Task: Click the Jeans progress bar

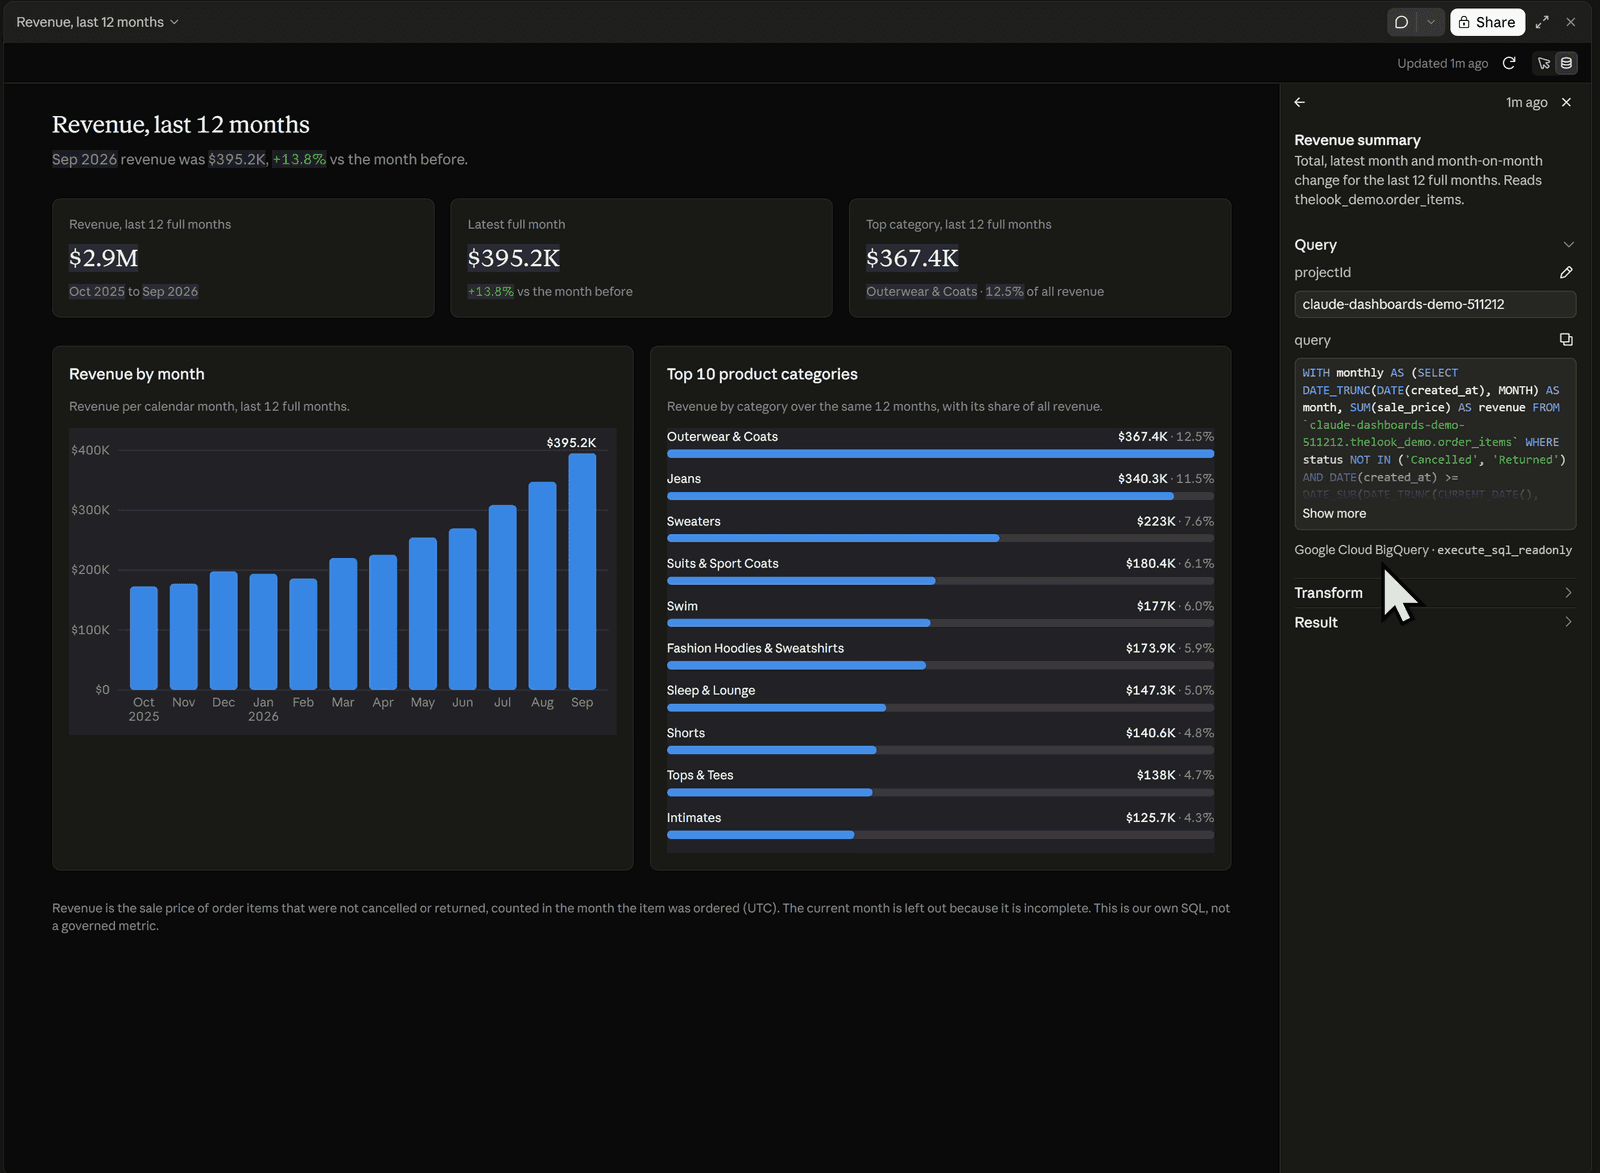Action: click(x=940, y=496)
